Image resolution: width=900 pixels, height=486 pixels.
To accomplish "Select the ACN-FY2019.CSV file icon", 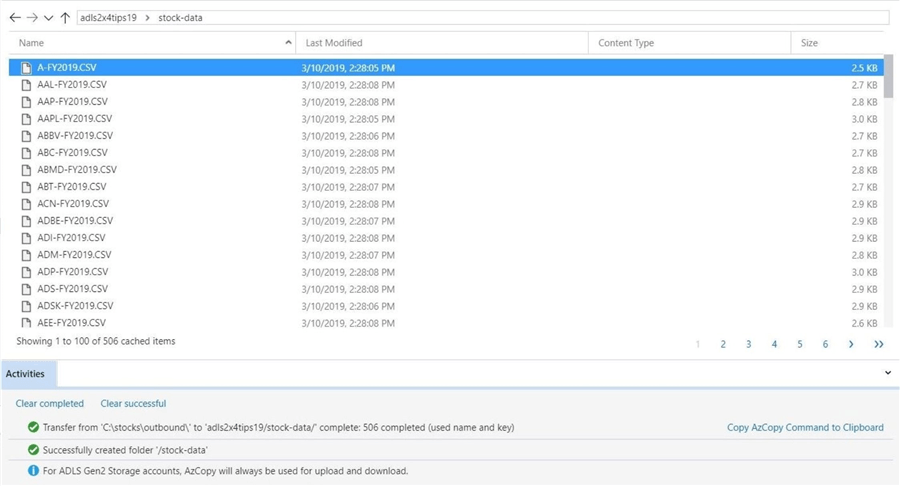I will click(x=26, y=204).
